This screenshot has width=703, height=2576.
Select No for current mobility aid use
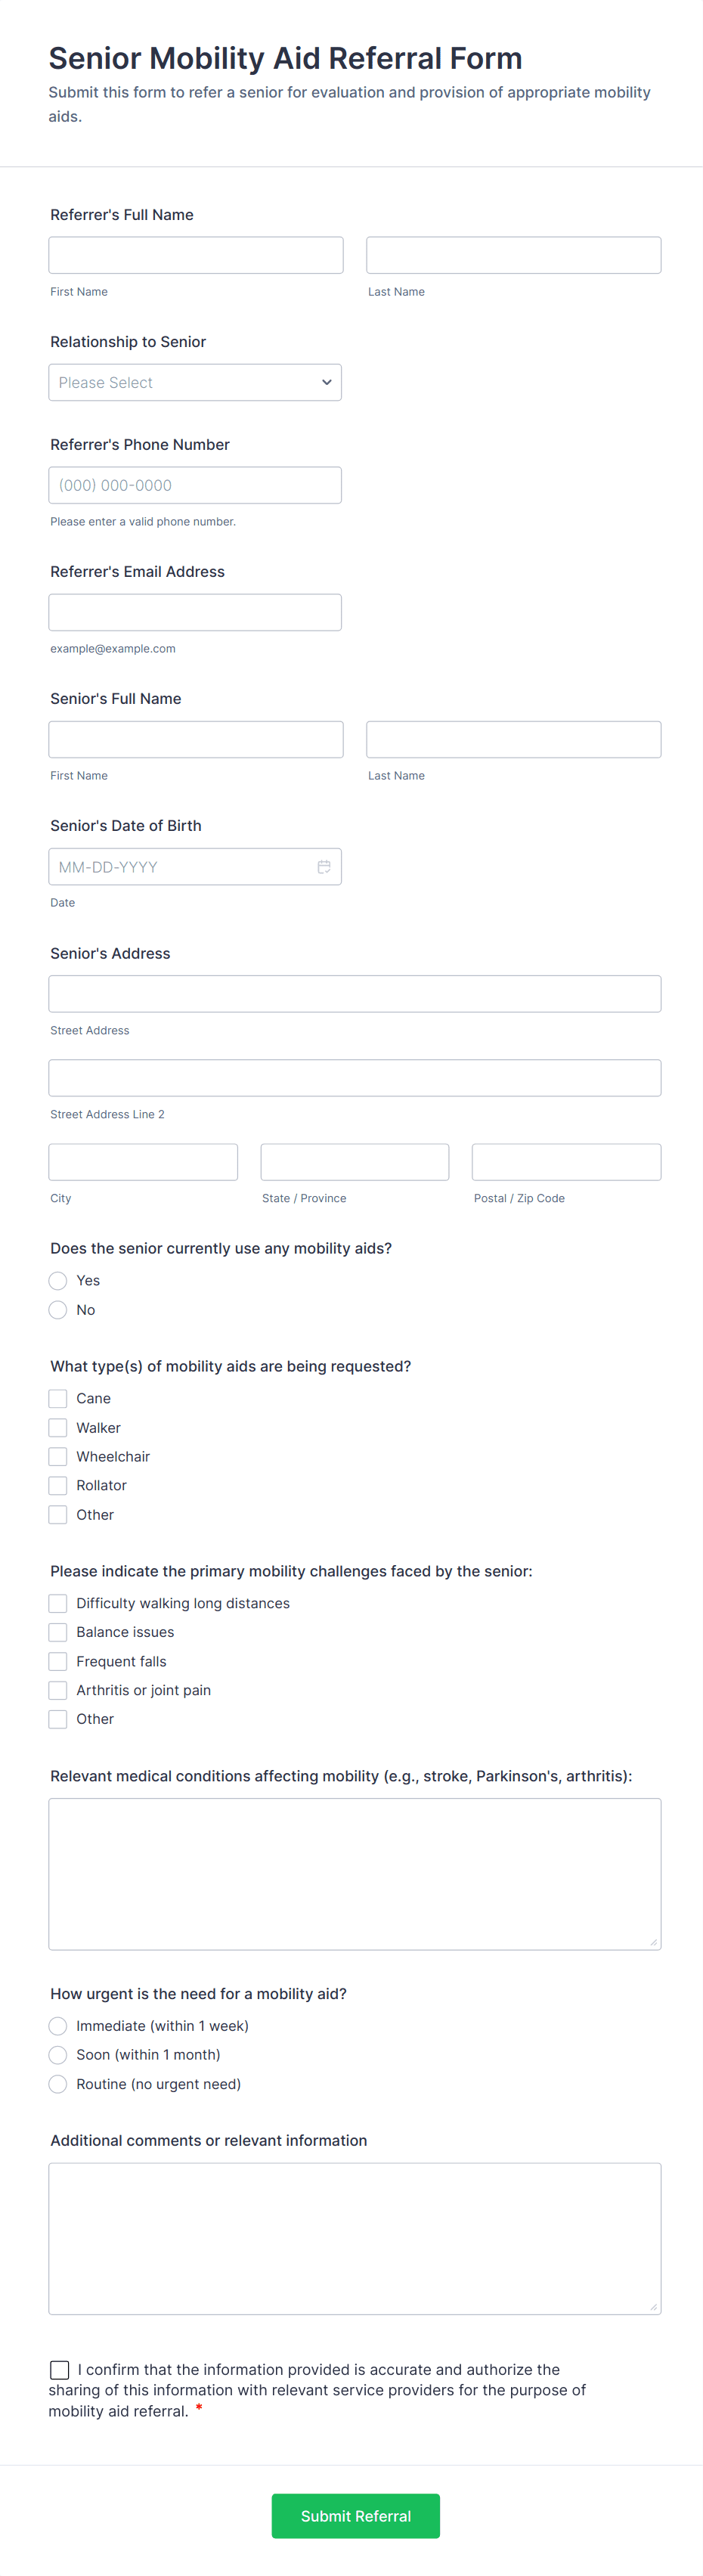(58, 1309)
